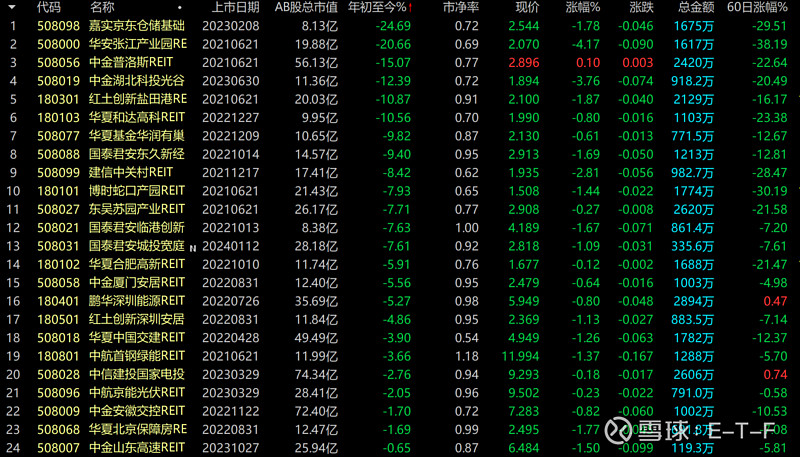The height and width of the screenshot is (457, 800).
Task: Click code 180101
Action: click(59, 191)
